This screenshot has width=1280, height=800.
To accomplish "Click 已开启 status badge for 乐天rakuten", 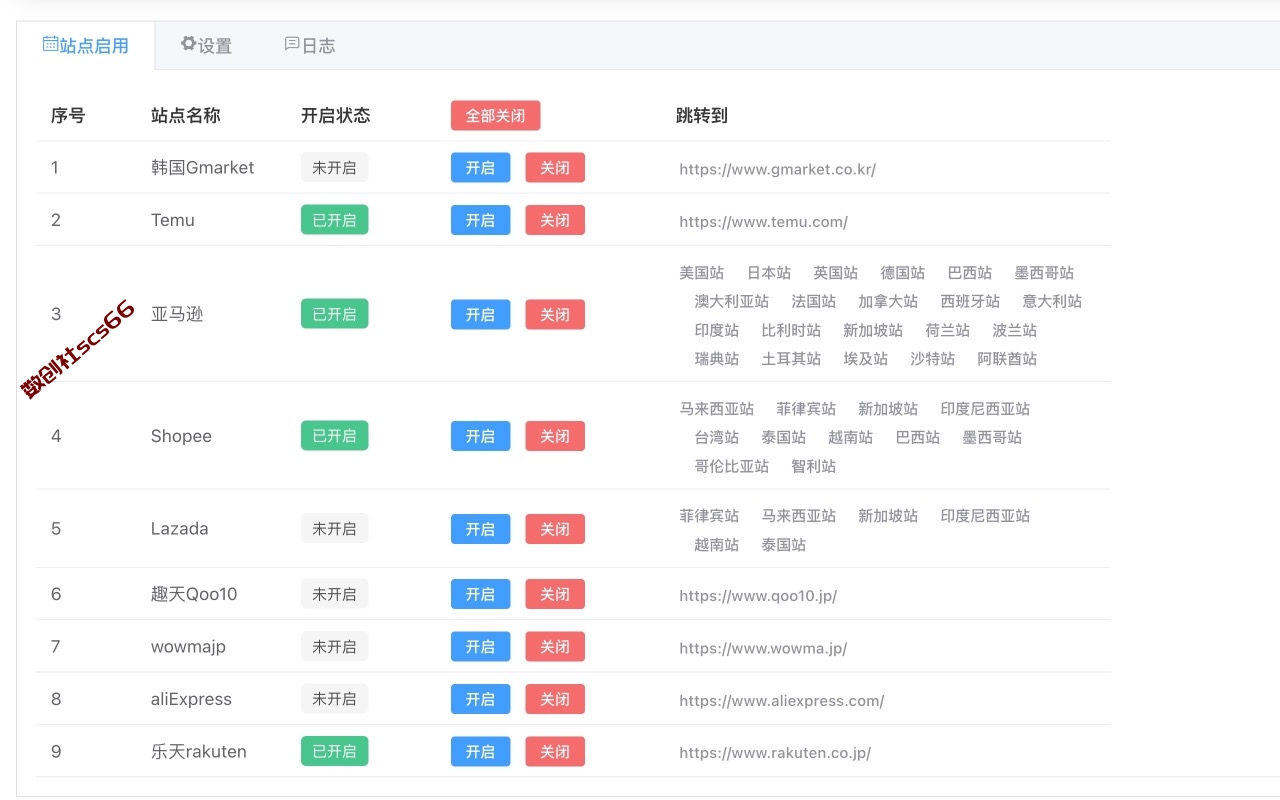I will tap(334, 751).
